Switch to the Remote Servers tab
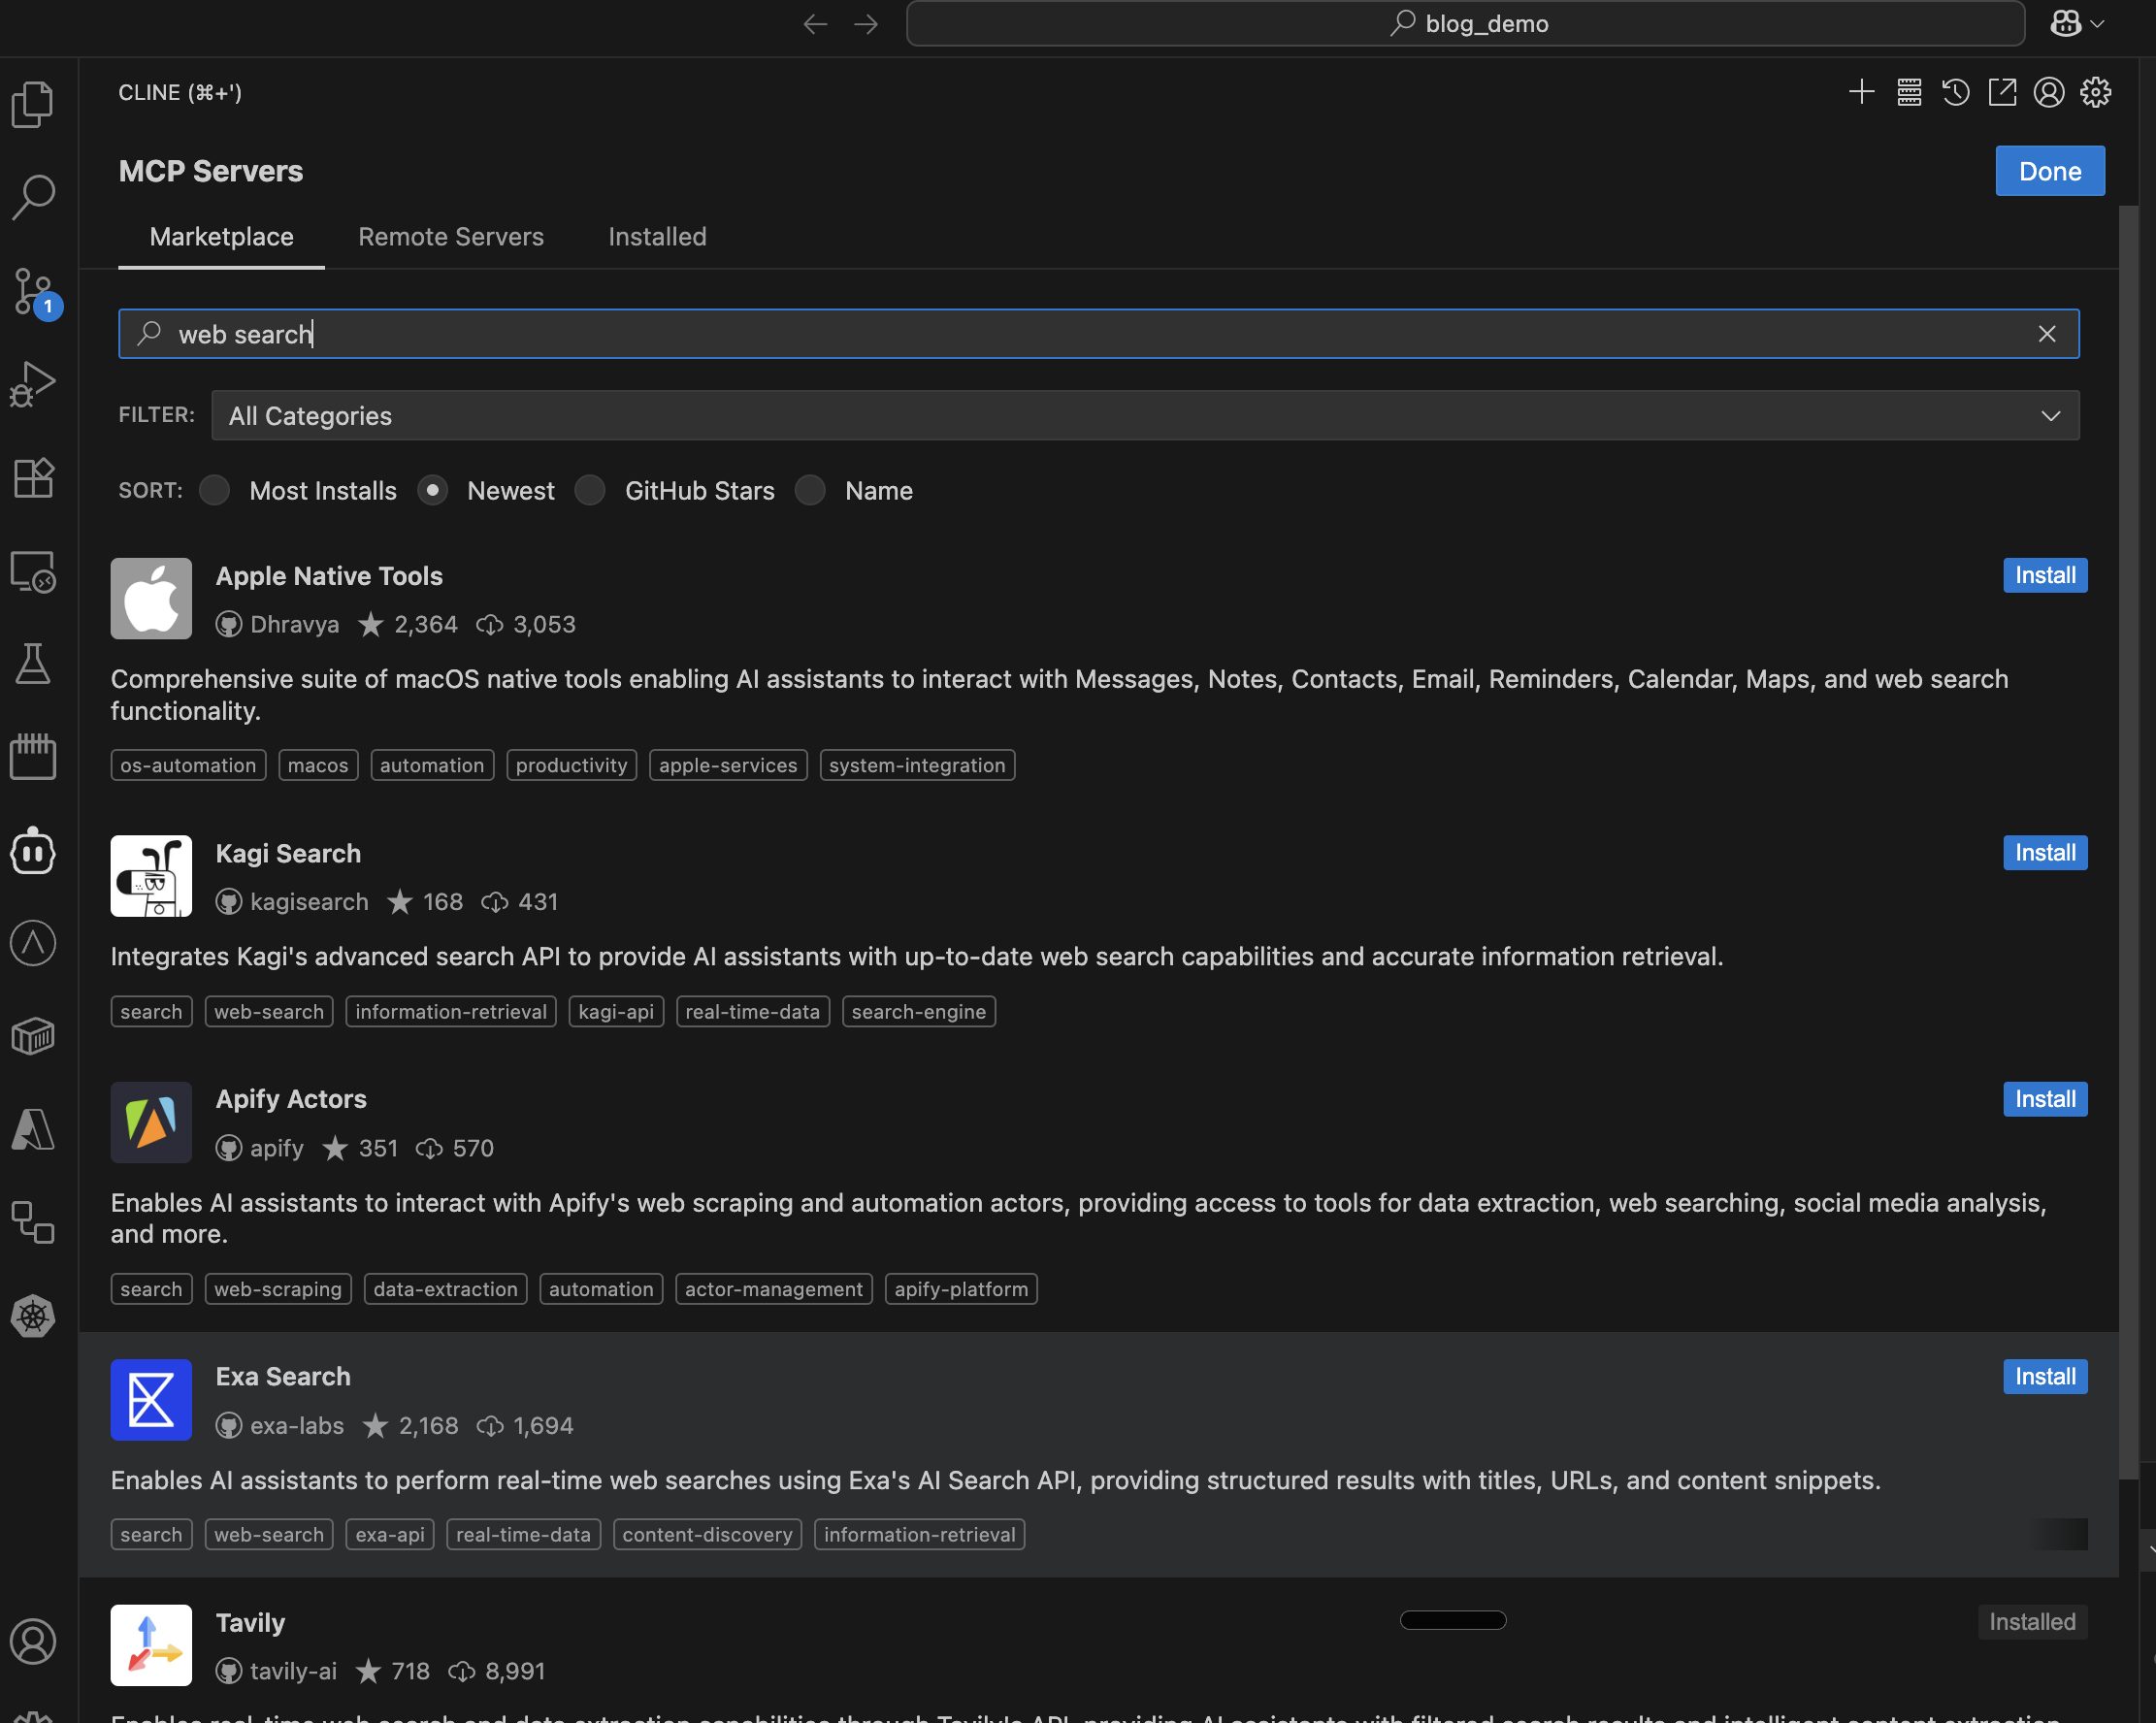This screenshot has height=1723, width=2156. pyautogui.click(x=451, y=237)
